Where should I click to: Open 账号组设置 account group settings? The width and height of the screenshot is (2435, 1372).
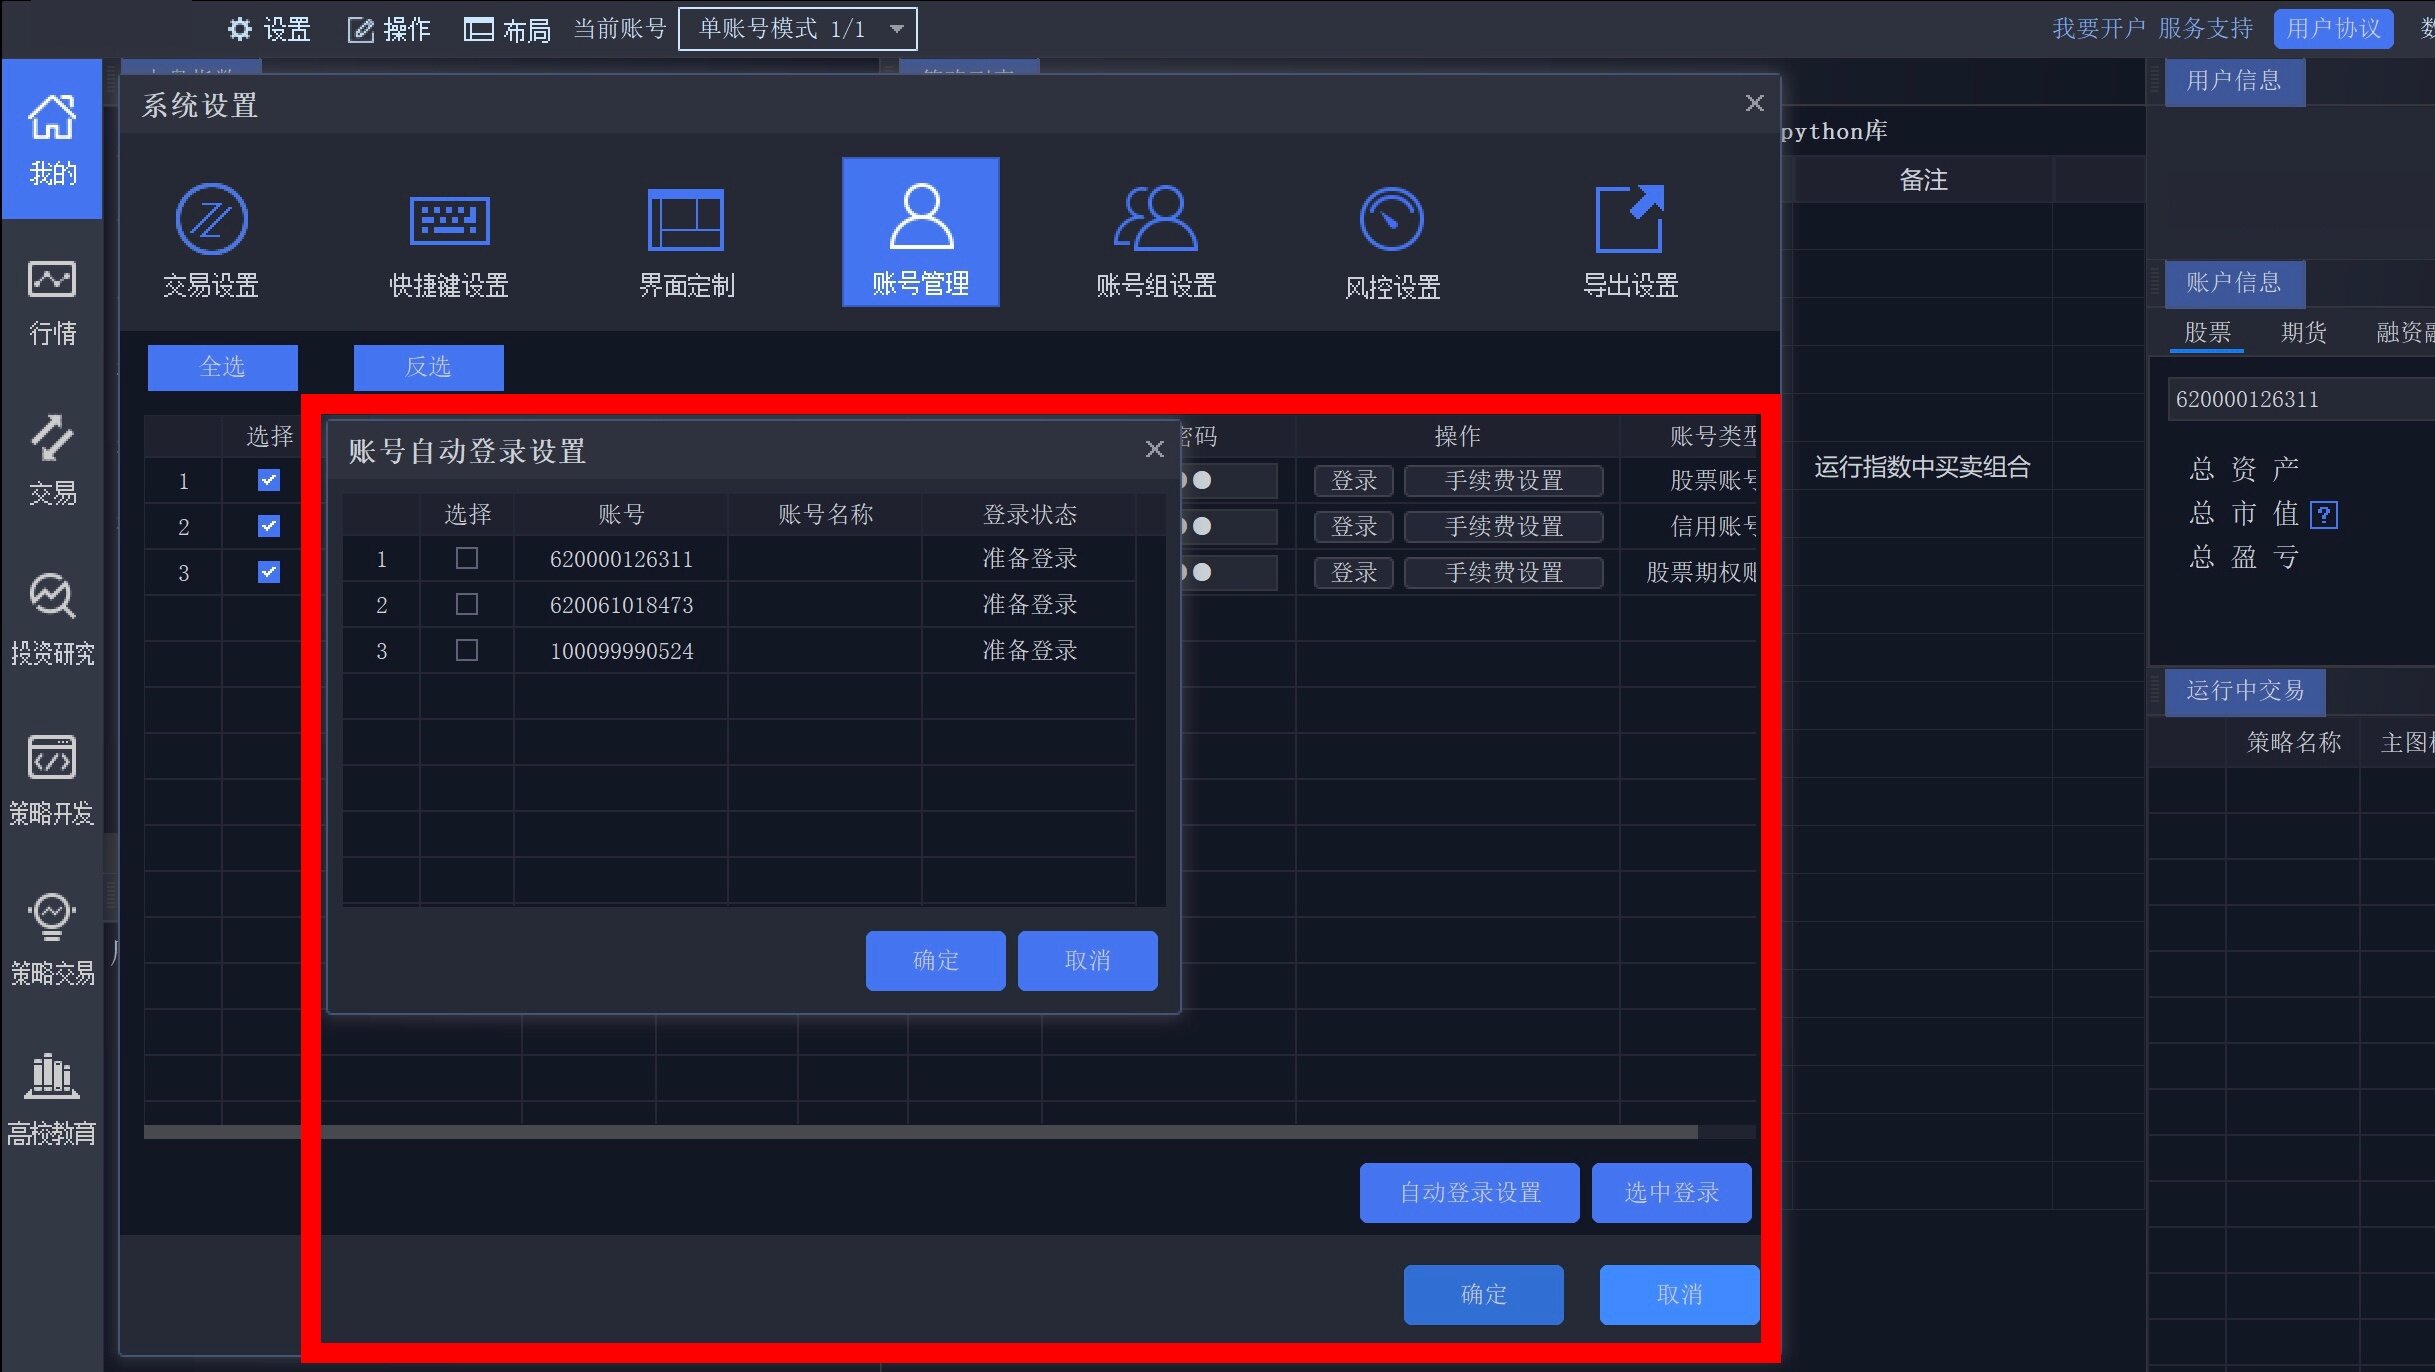click(1156, 235)
